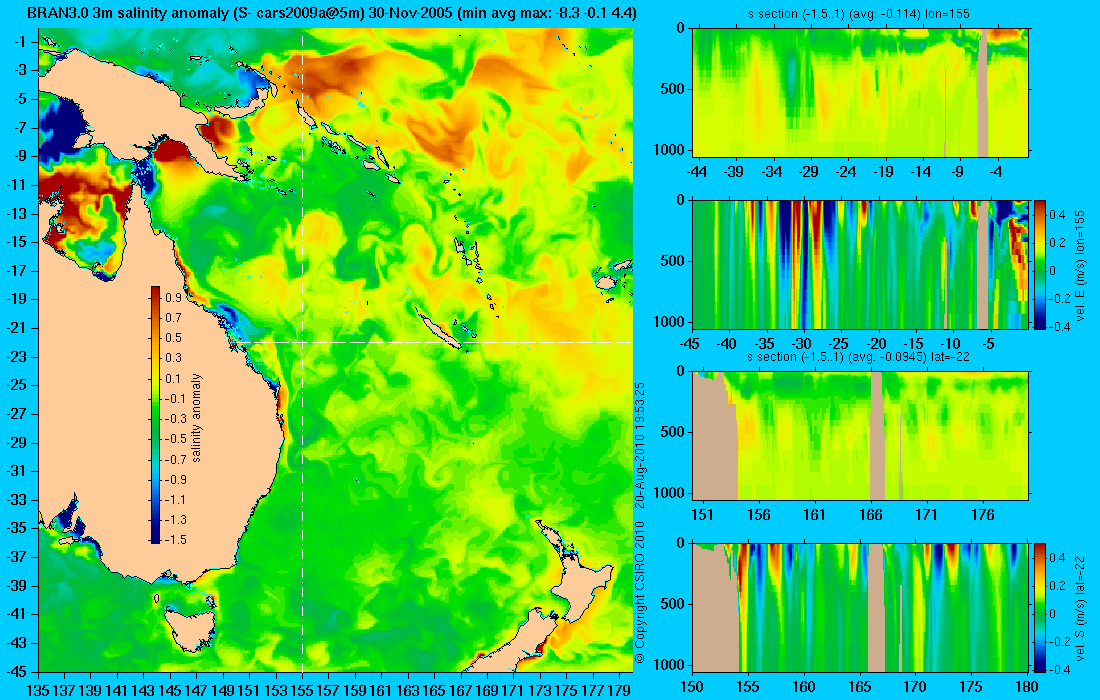Image resolution: width=1100 pixels, height=700 pixels.
Task: Click the southward velocity section plot for lat=-22
Action: click(x=861, y=607)
